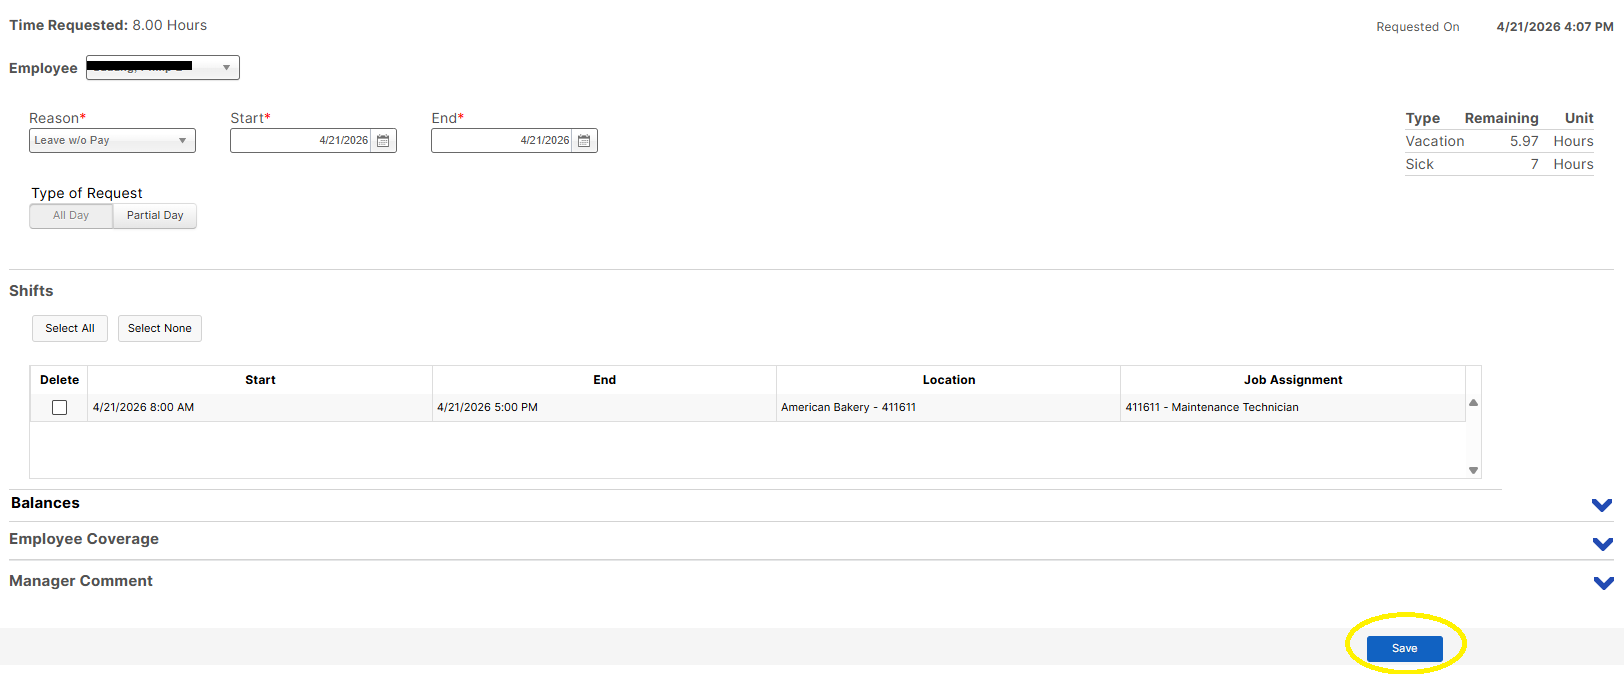
Task: Select the All Day request type
Action: coord(71,216)
